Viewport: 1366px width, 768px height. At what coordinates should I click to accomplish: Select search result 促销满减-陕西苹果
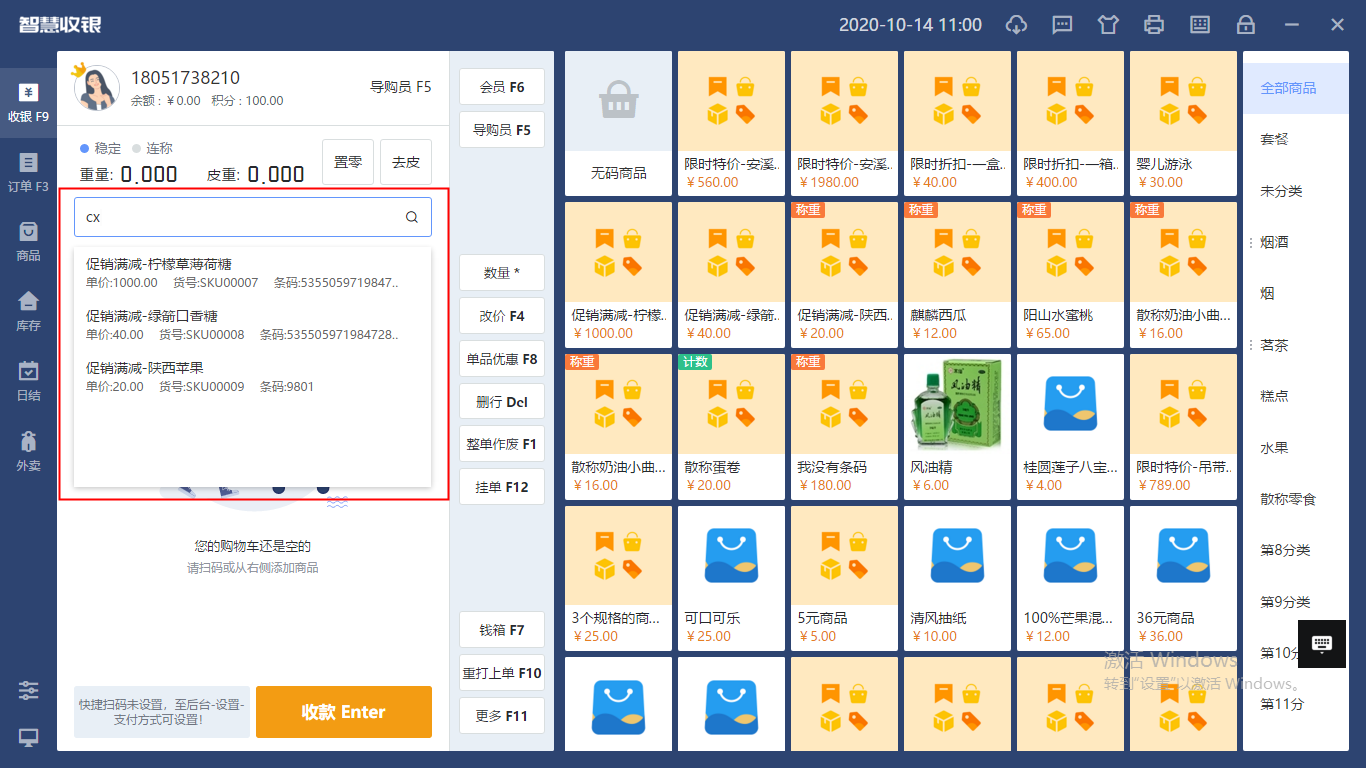pyautogui.click(x=145, y=368)
